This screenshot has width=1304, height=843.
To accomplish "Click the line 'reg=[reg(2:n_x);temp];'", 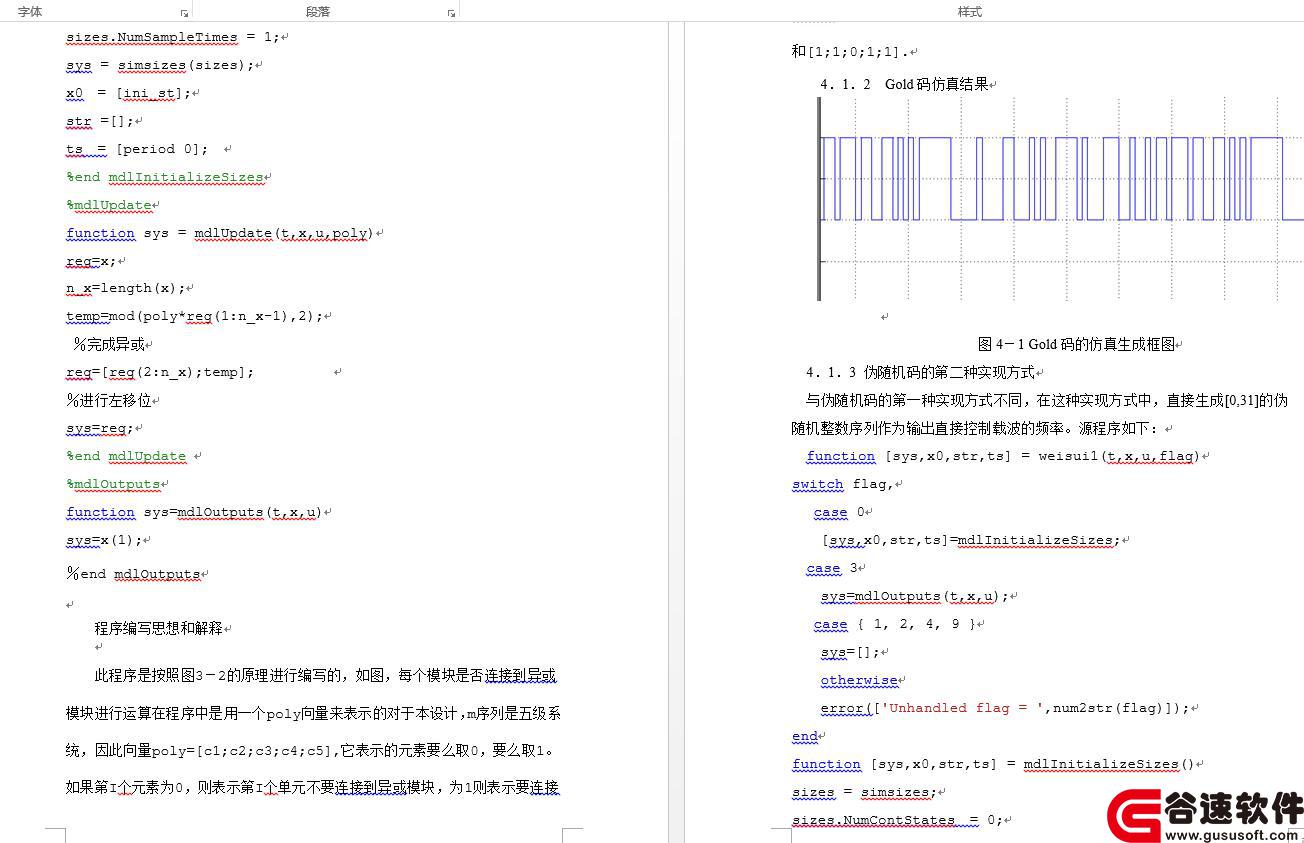I will click(x=160, y=372).
